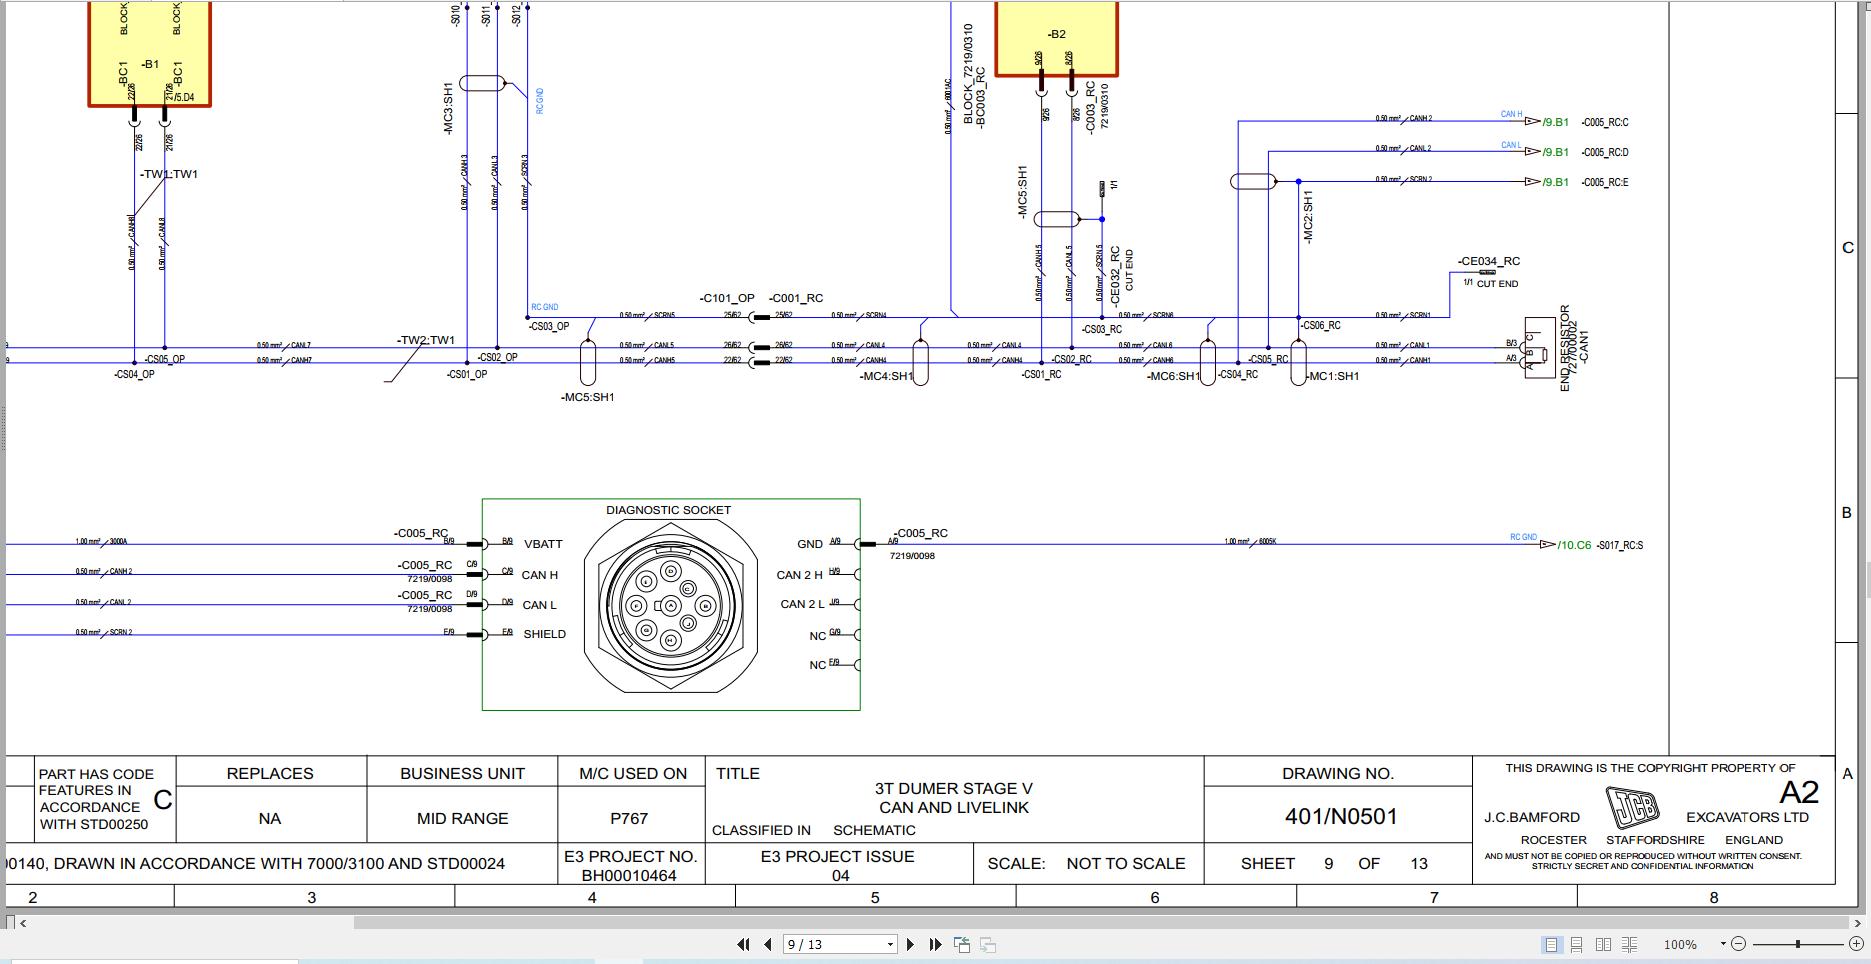The height and width of the screenshot is (964, 1871).
Task: Switch to single page view
Action: coord(1551,944)
